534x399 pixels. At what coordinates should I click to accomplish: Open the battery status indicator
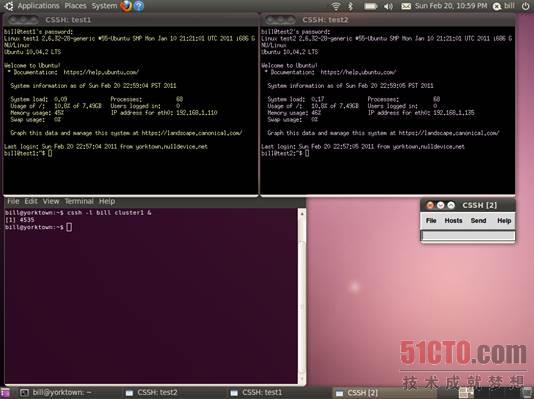[371, 6]
